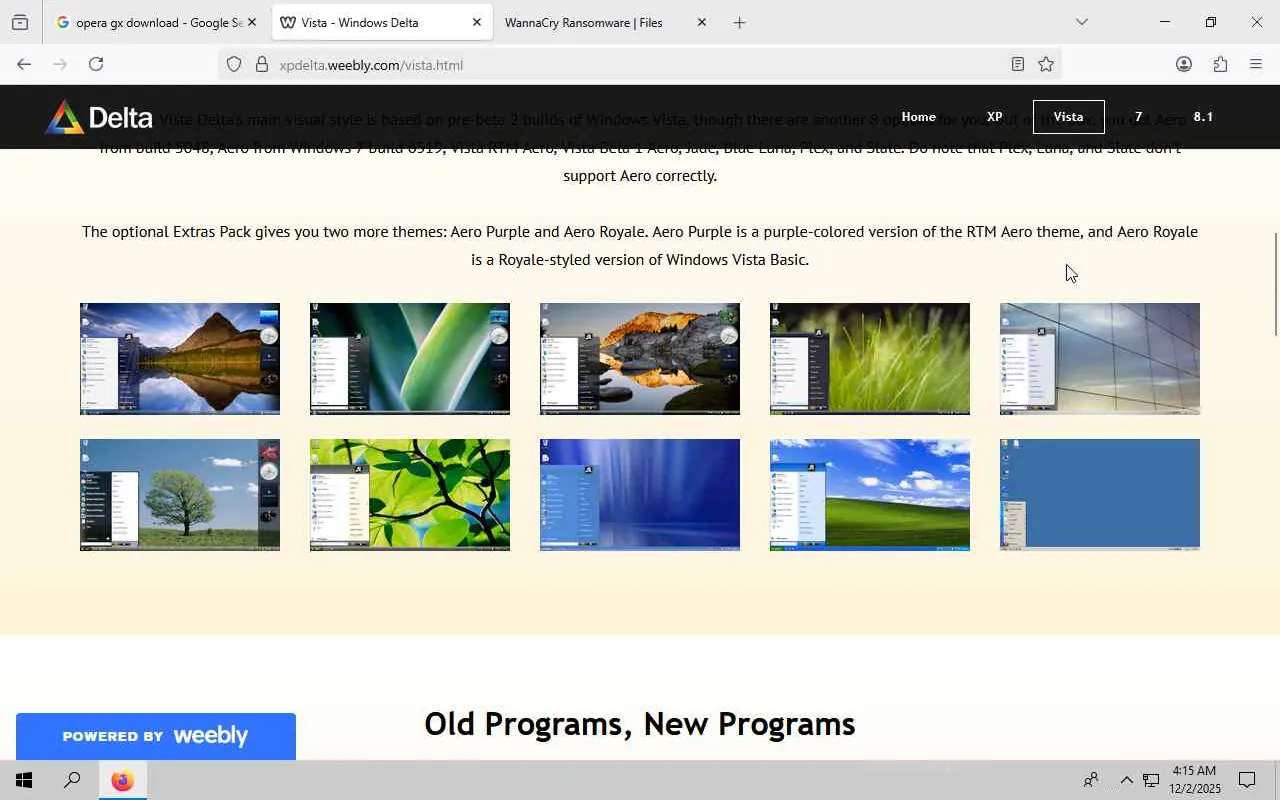1280x800 pixels.
Task: Open a new tab with the plus button
Action: [739, 22]
